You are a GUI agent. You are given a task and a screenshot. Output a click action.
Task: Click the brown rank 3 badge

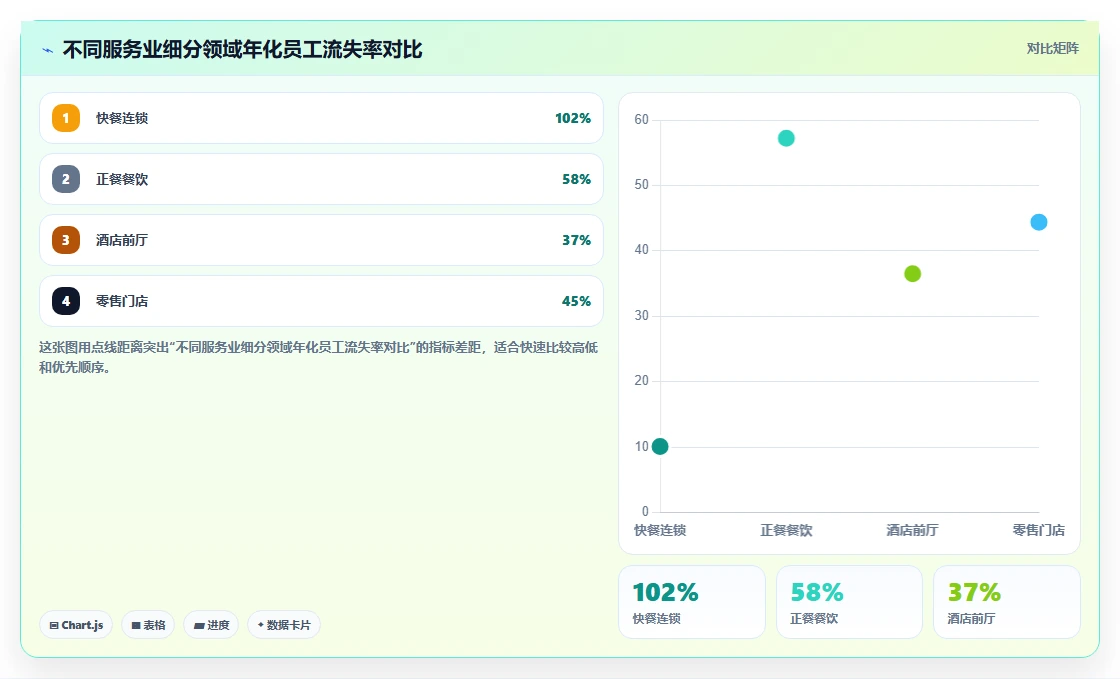[66, 240]
